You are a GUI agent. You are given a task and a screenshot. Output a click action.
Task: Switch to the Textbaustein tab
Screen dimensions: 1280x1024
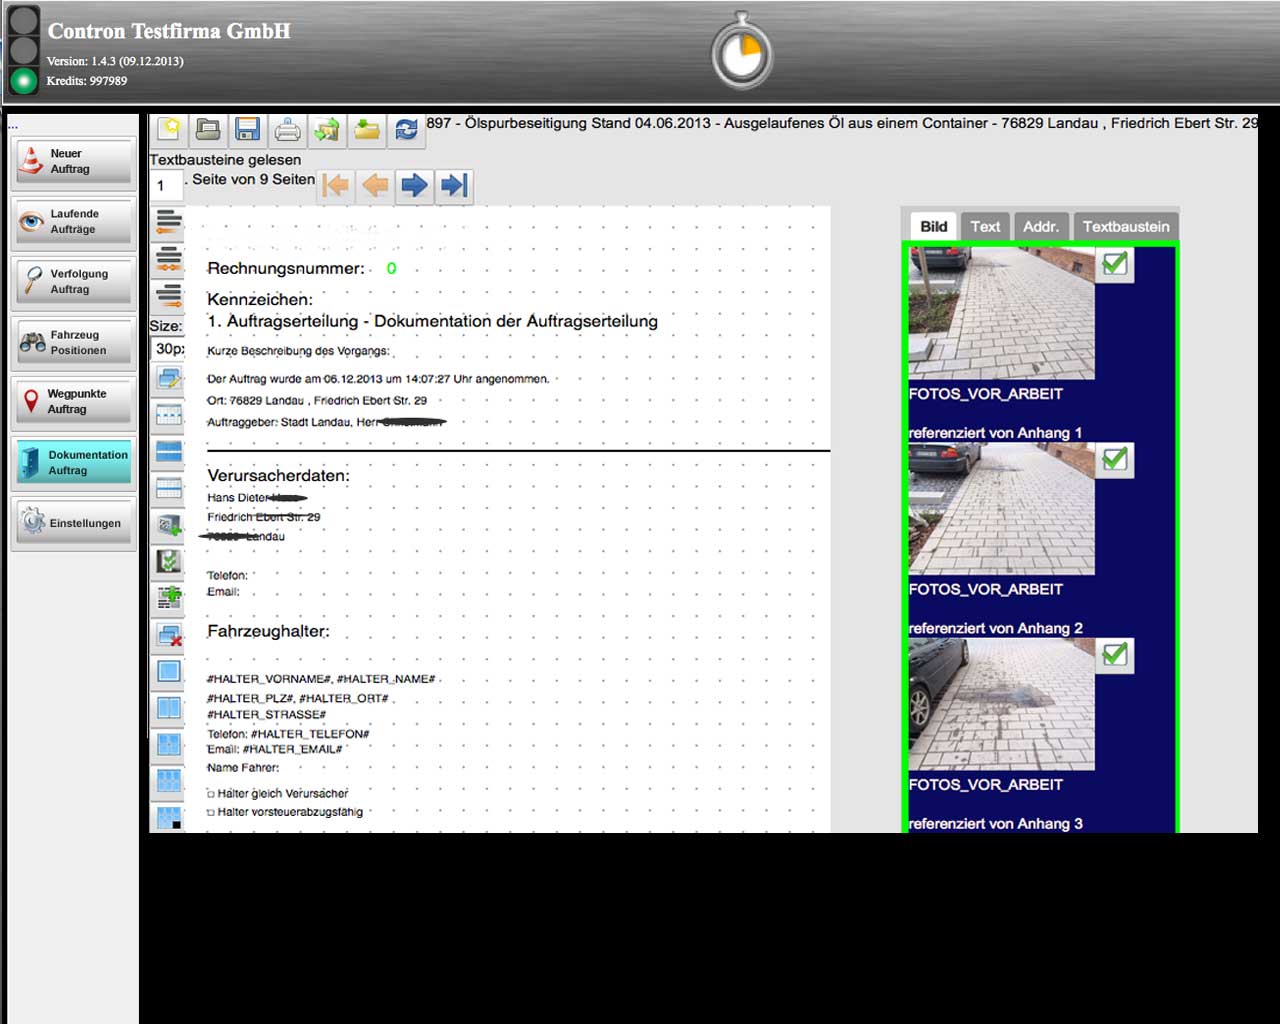(x=1125, y=226)
